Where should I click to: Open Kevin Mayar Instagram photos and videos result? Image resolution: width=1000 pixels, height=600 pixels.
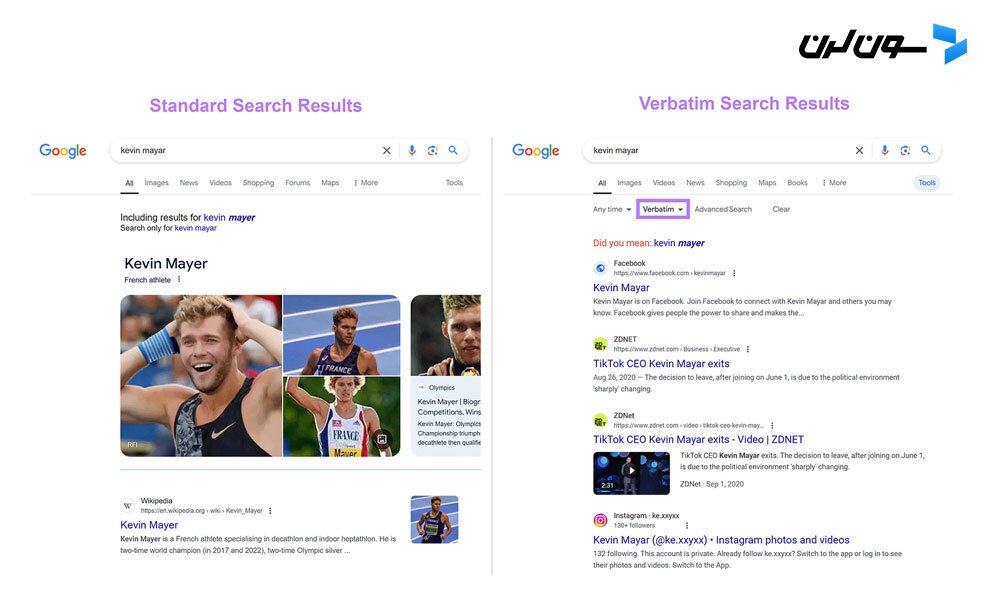point(721,540)
